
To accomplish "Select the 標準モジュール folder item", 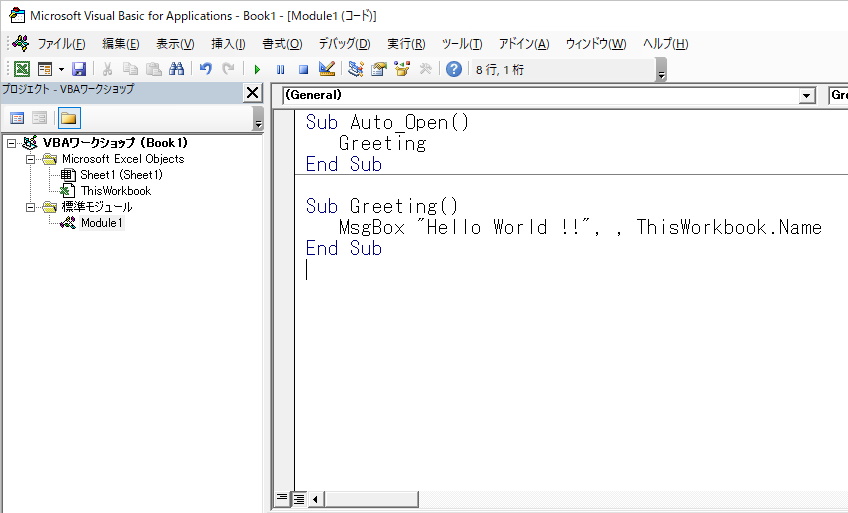I will 97,207.
